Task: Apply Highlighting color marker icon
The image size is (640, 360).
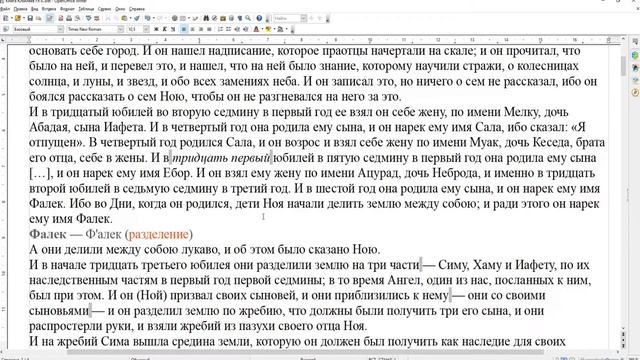Action: click(268, 29)
